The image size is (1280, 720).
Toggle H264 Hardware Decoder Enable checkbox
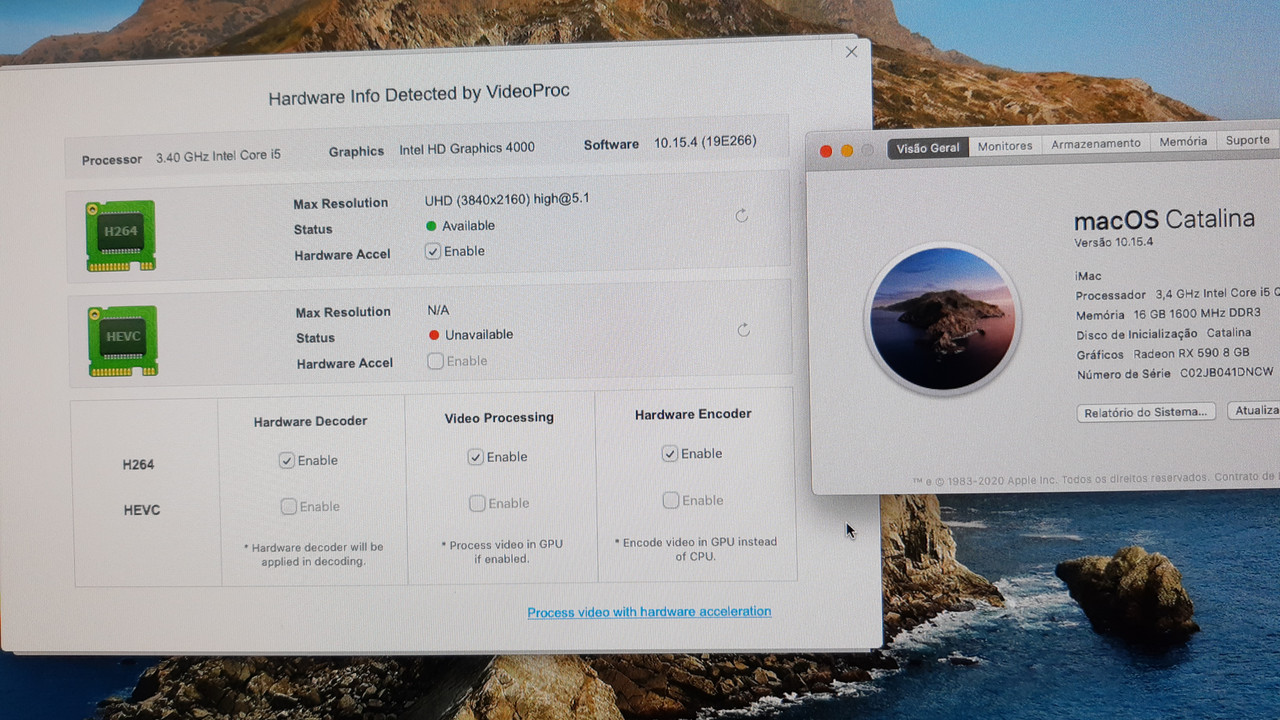(x=287, y=460)
